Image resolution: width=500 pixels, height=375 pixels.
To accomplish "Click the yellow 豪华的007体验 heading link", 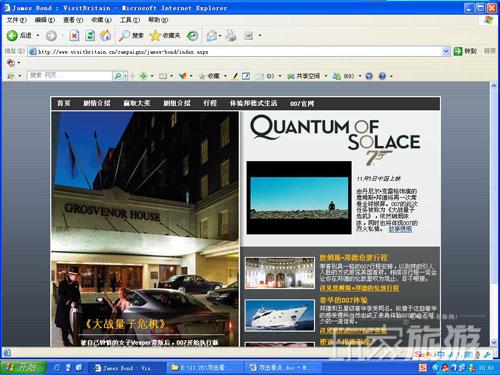I will [343, 300].
